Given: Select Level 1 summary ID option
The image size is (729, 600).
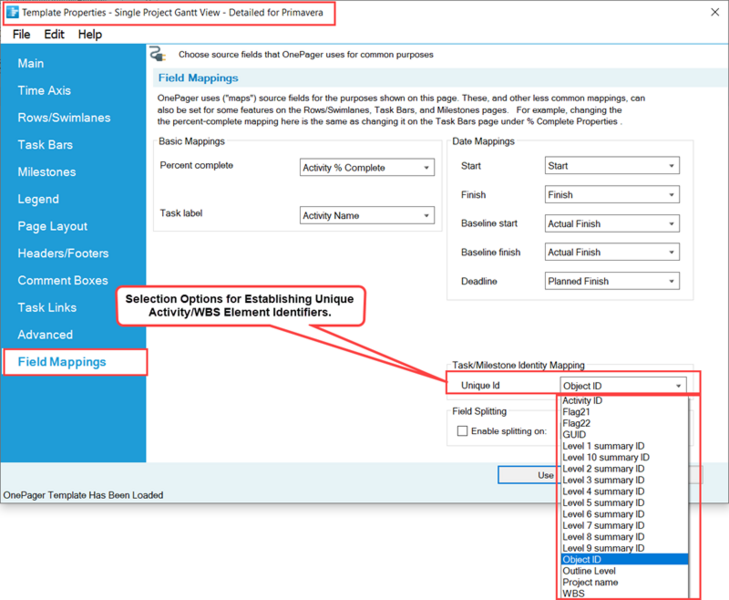Looking at the screenshot, I should coord(623,446).
